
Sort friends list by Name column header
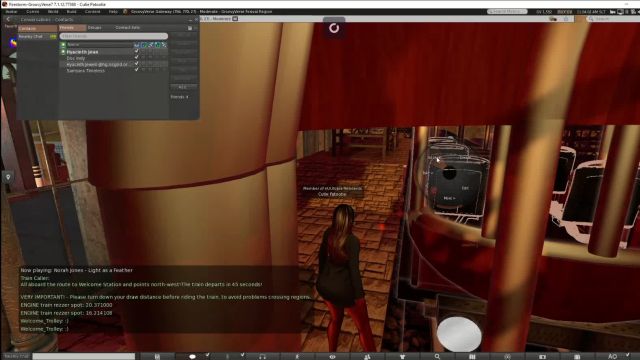click(x=100, y=44)
